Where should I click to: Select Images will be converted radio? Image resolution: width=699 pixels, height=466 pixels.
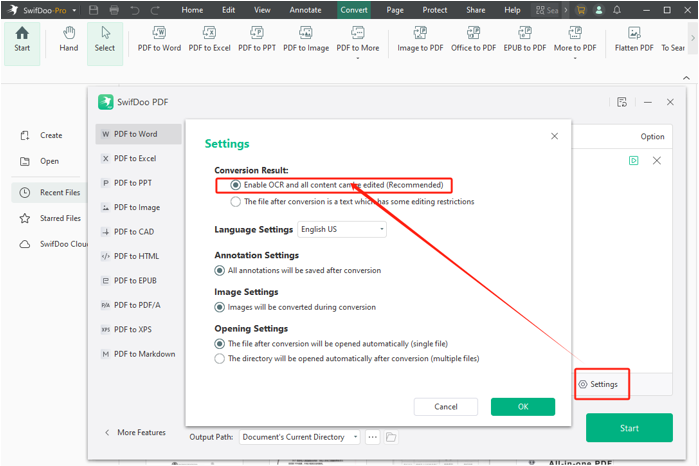tap(219, 307)
